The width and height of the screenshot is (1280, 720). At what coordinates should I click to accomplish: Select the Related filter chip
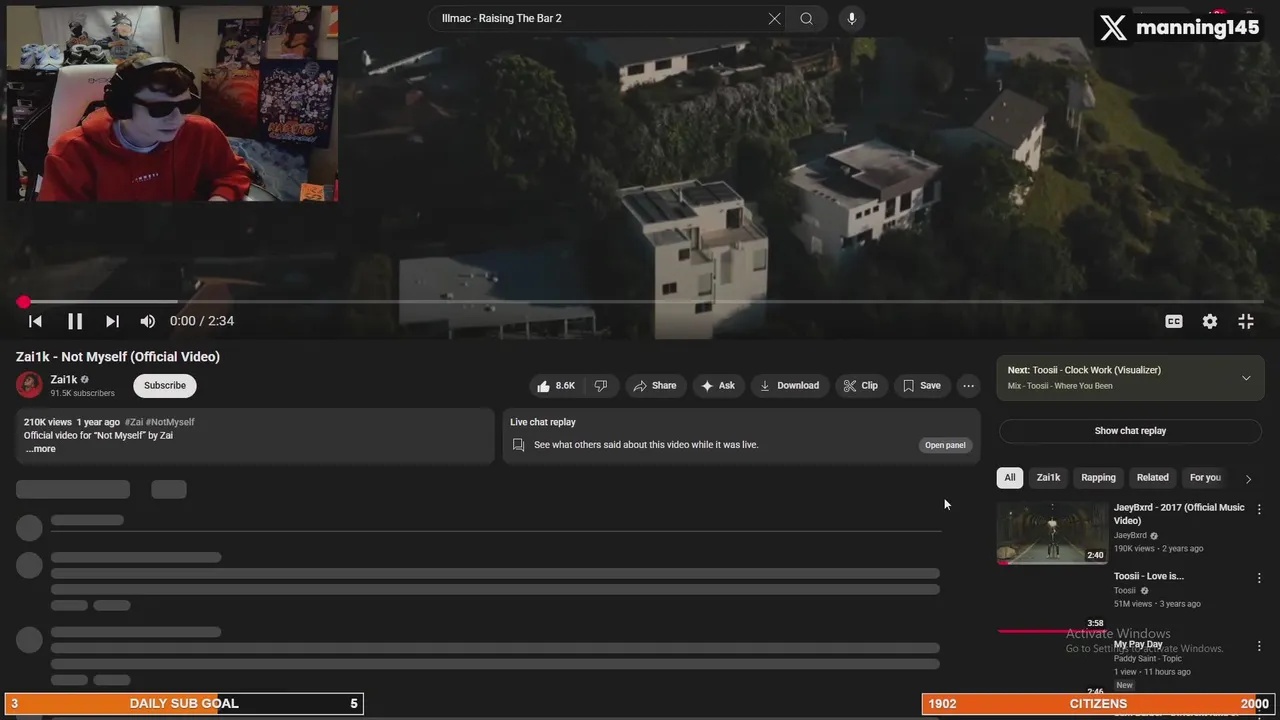tap(1152, 478)
